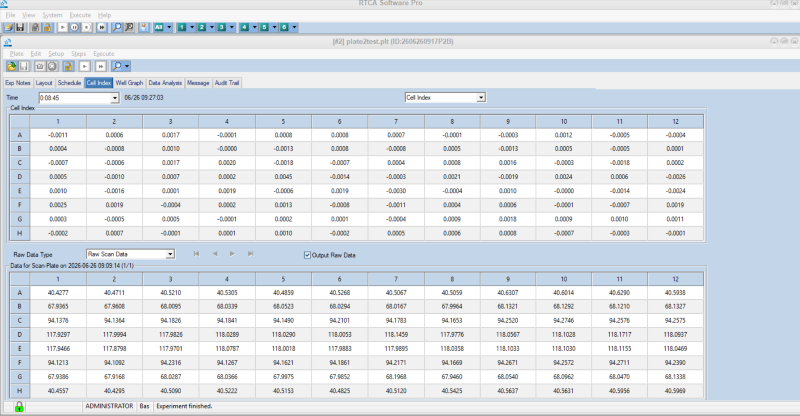This screenshot has width=800, height=416.
Task: Switch to the Exp Notes tab
Action: click(18, 83)
